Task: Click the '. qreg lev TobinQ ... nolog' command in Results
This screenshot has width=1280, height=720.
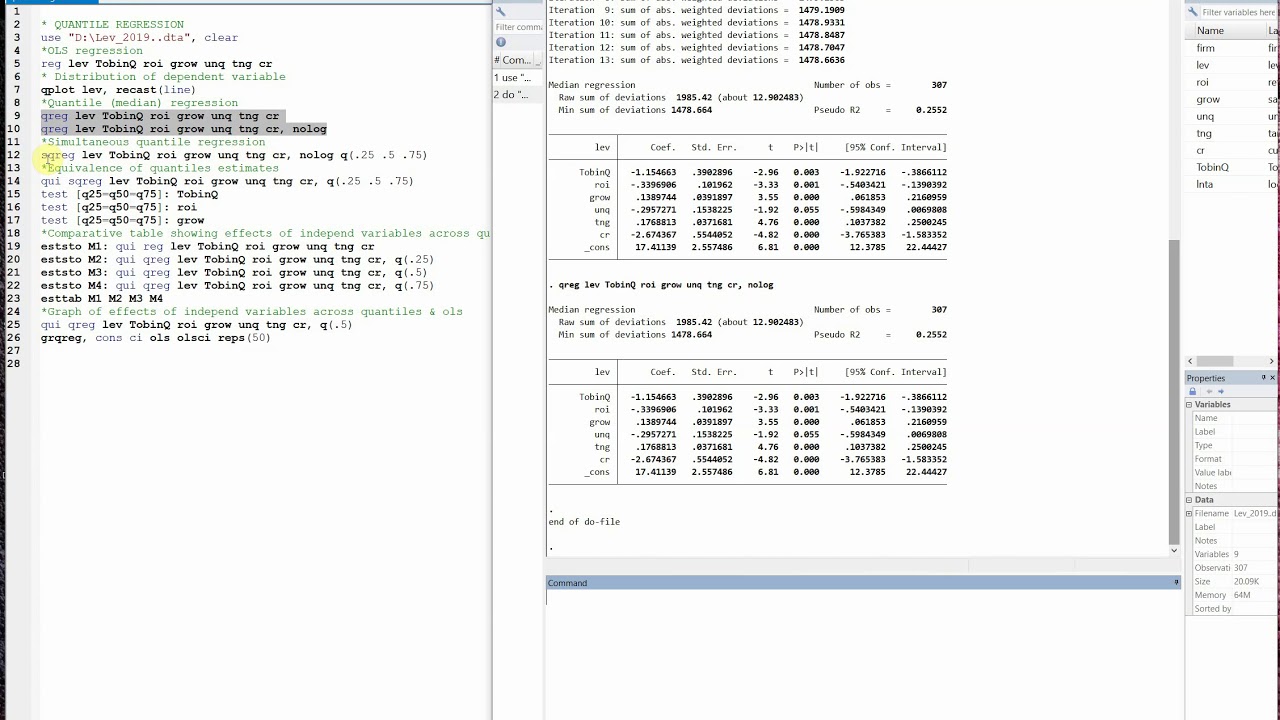Action: (661, 285)
